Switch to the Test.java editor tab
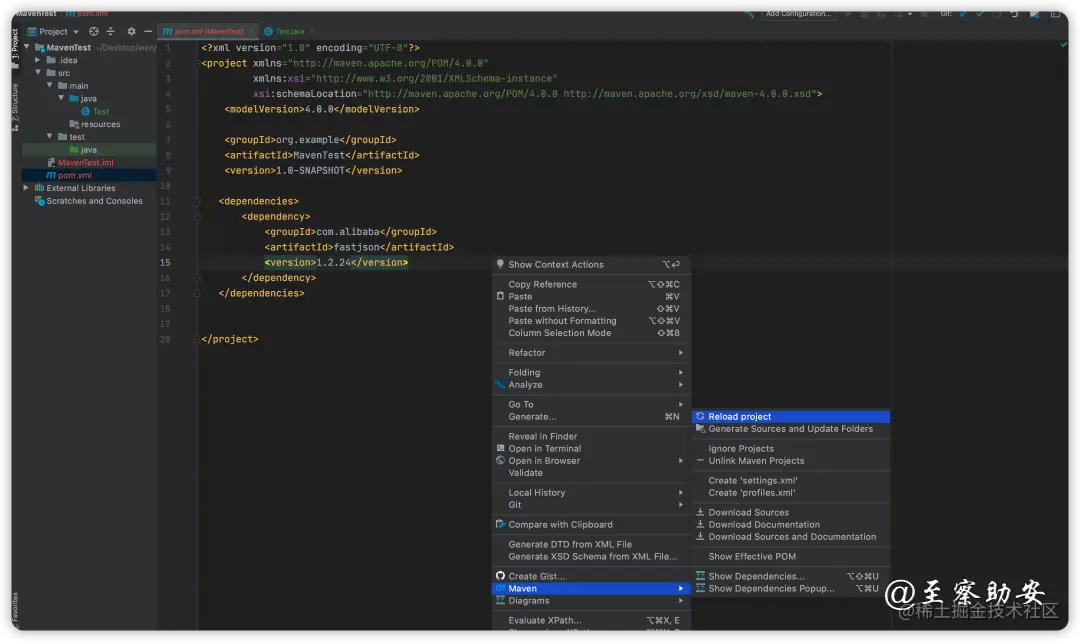The width and height of the screenshot is (1080, 642). tap(289, 32)
